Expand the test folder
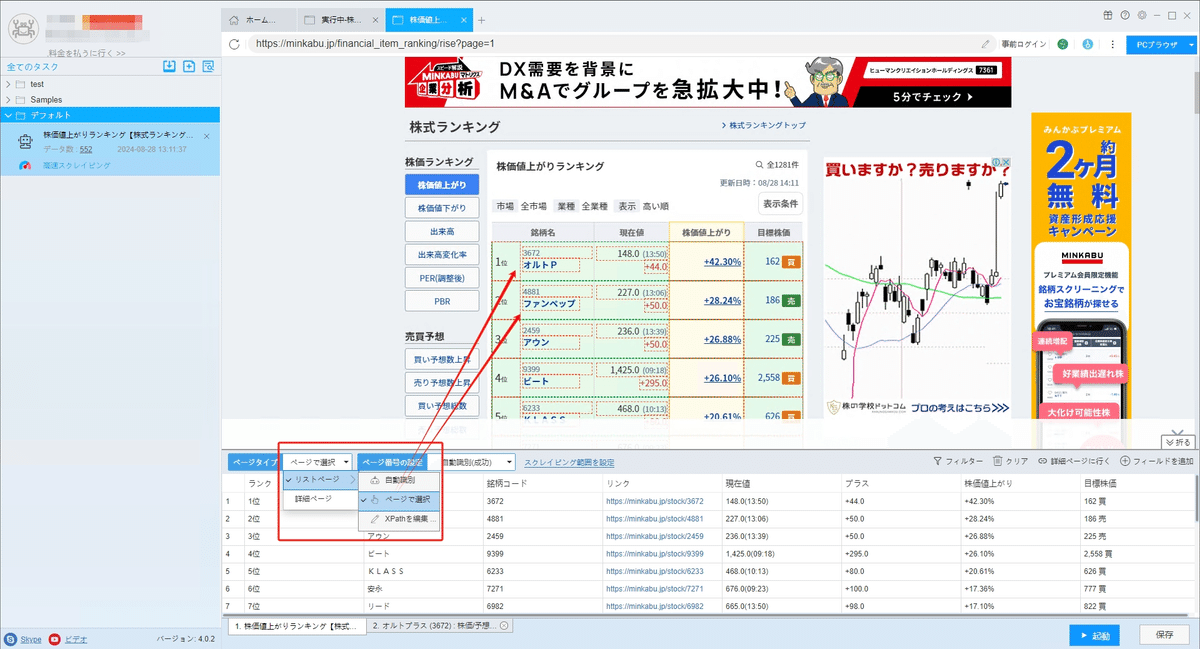This screenshot has height=649, width=1200. (x=9, y=84)
